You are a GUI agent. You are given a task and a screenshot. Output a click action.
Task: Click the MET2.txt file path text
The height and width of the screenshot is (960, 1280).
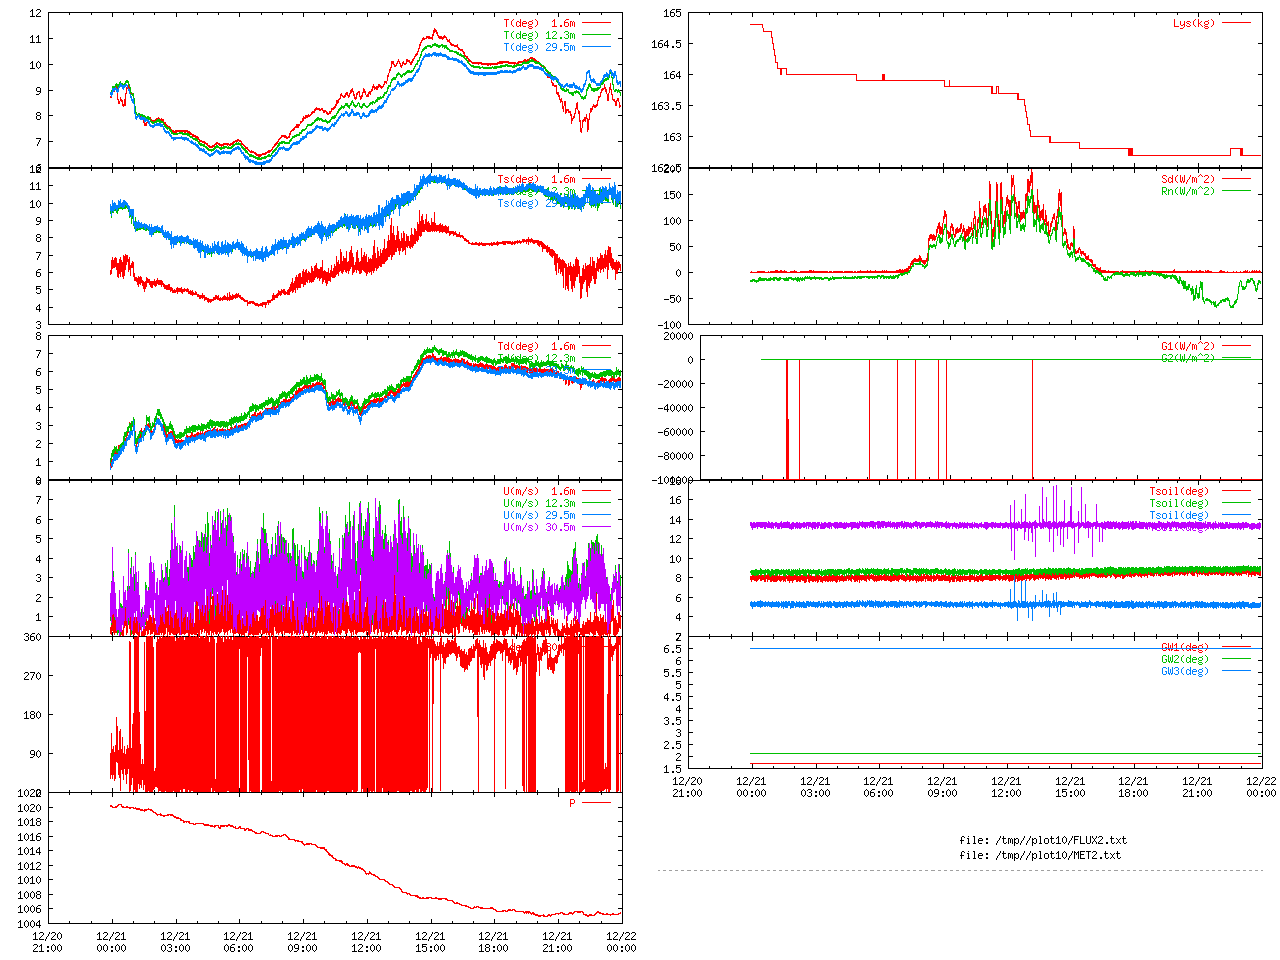tap(1040, 855)
